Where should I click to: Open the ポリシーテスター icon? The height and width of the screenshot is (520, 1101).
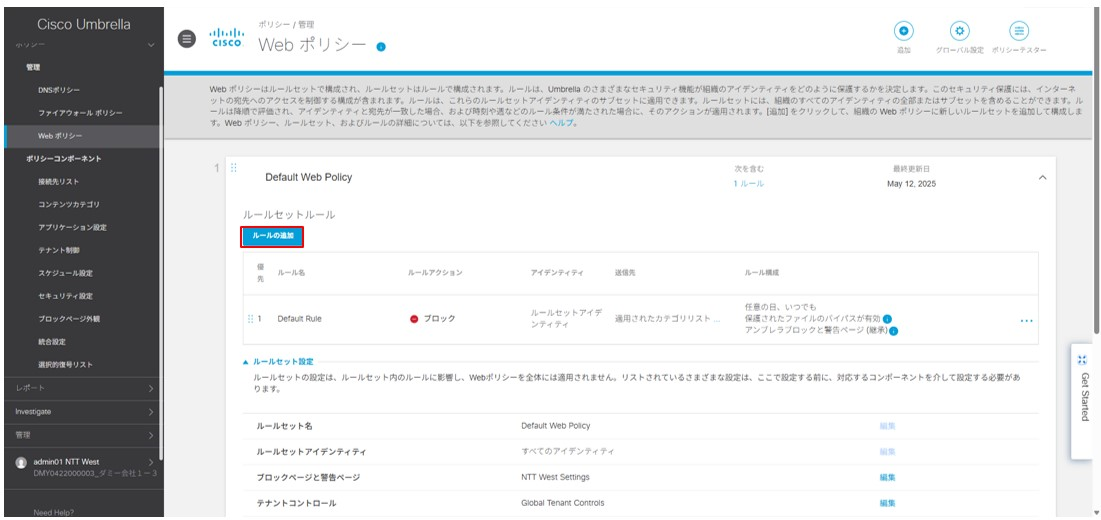pos(1019,31)
